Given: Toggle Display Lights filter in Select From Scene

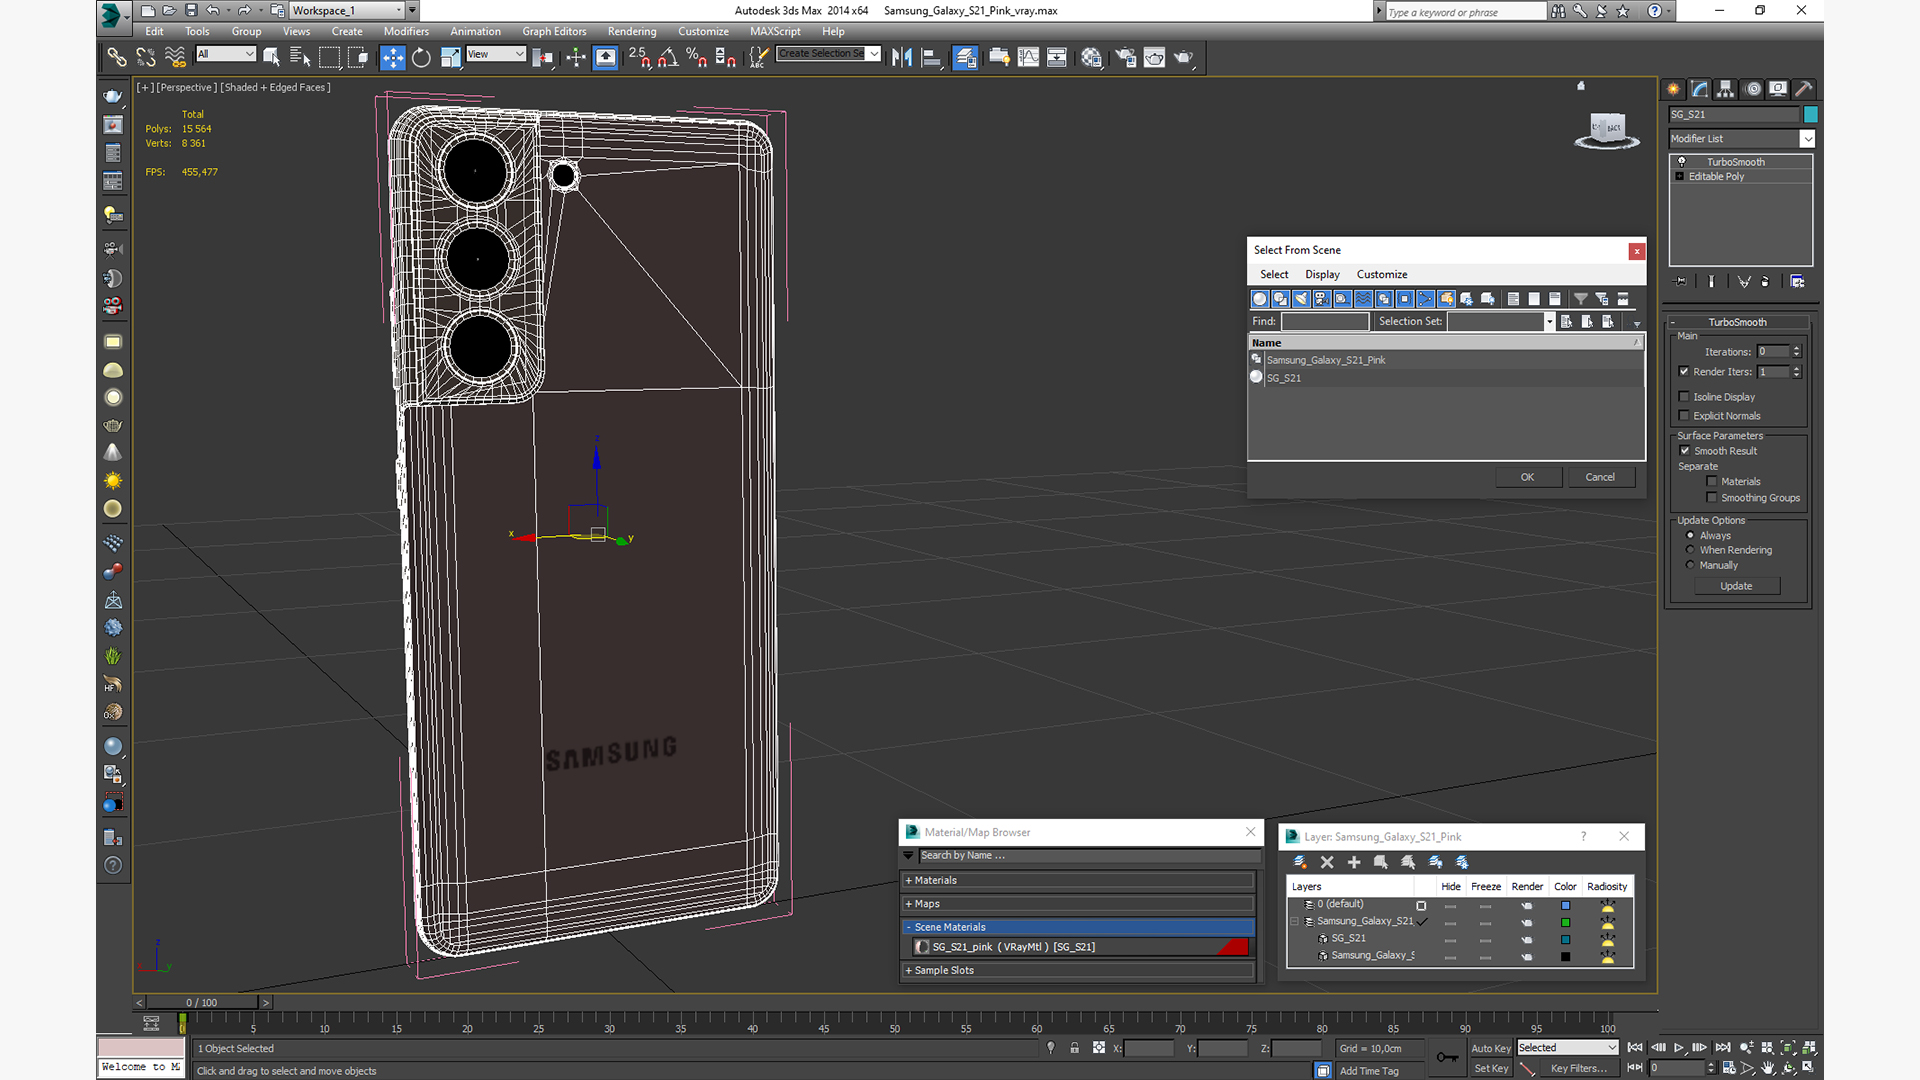Looking at the screenshot, I should click(x=1301, y=299).
